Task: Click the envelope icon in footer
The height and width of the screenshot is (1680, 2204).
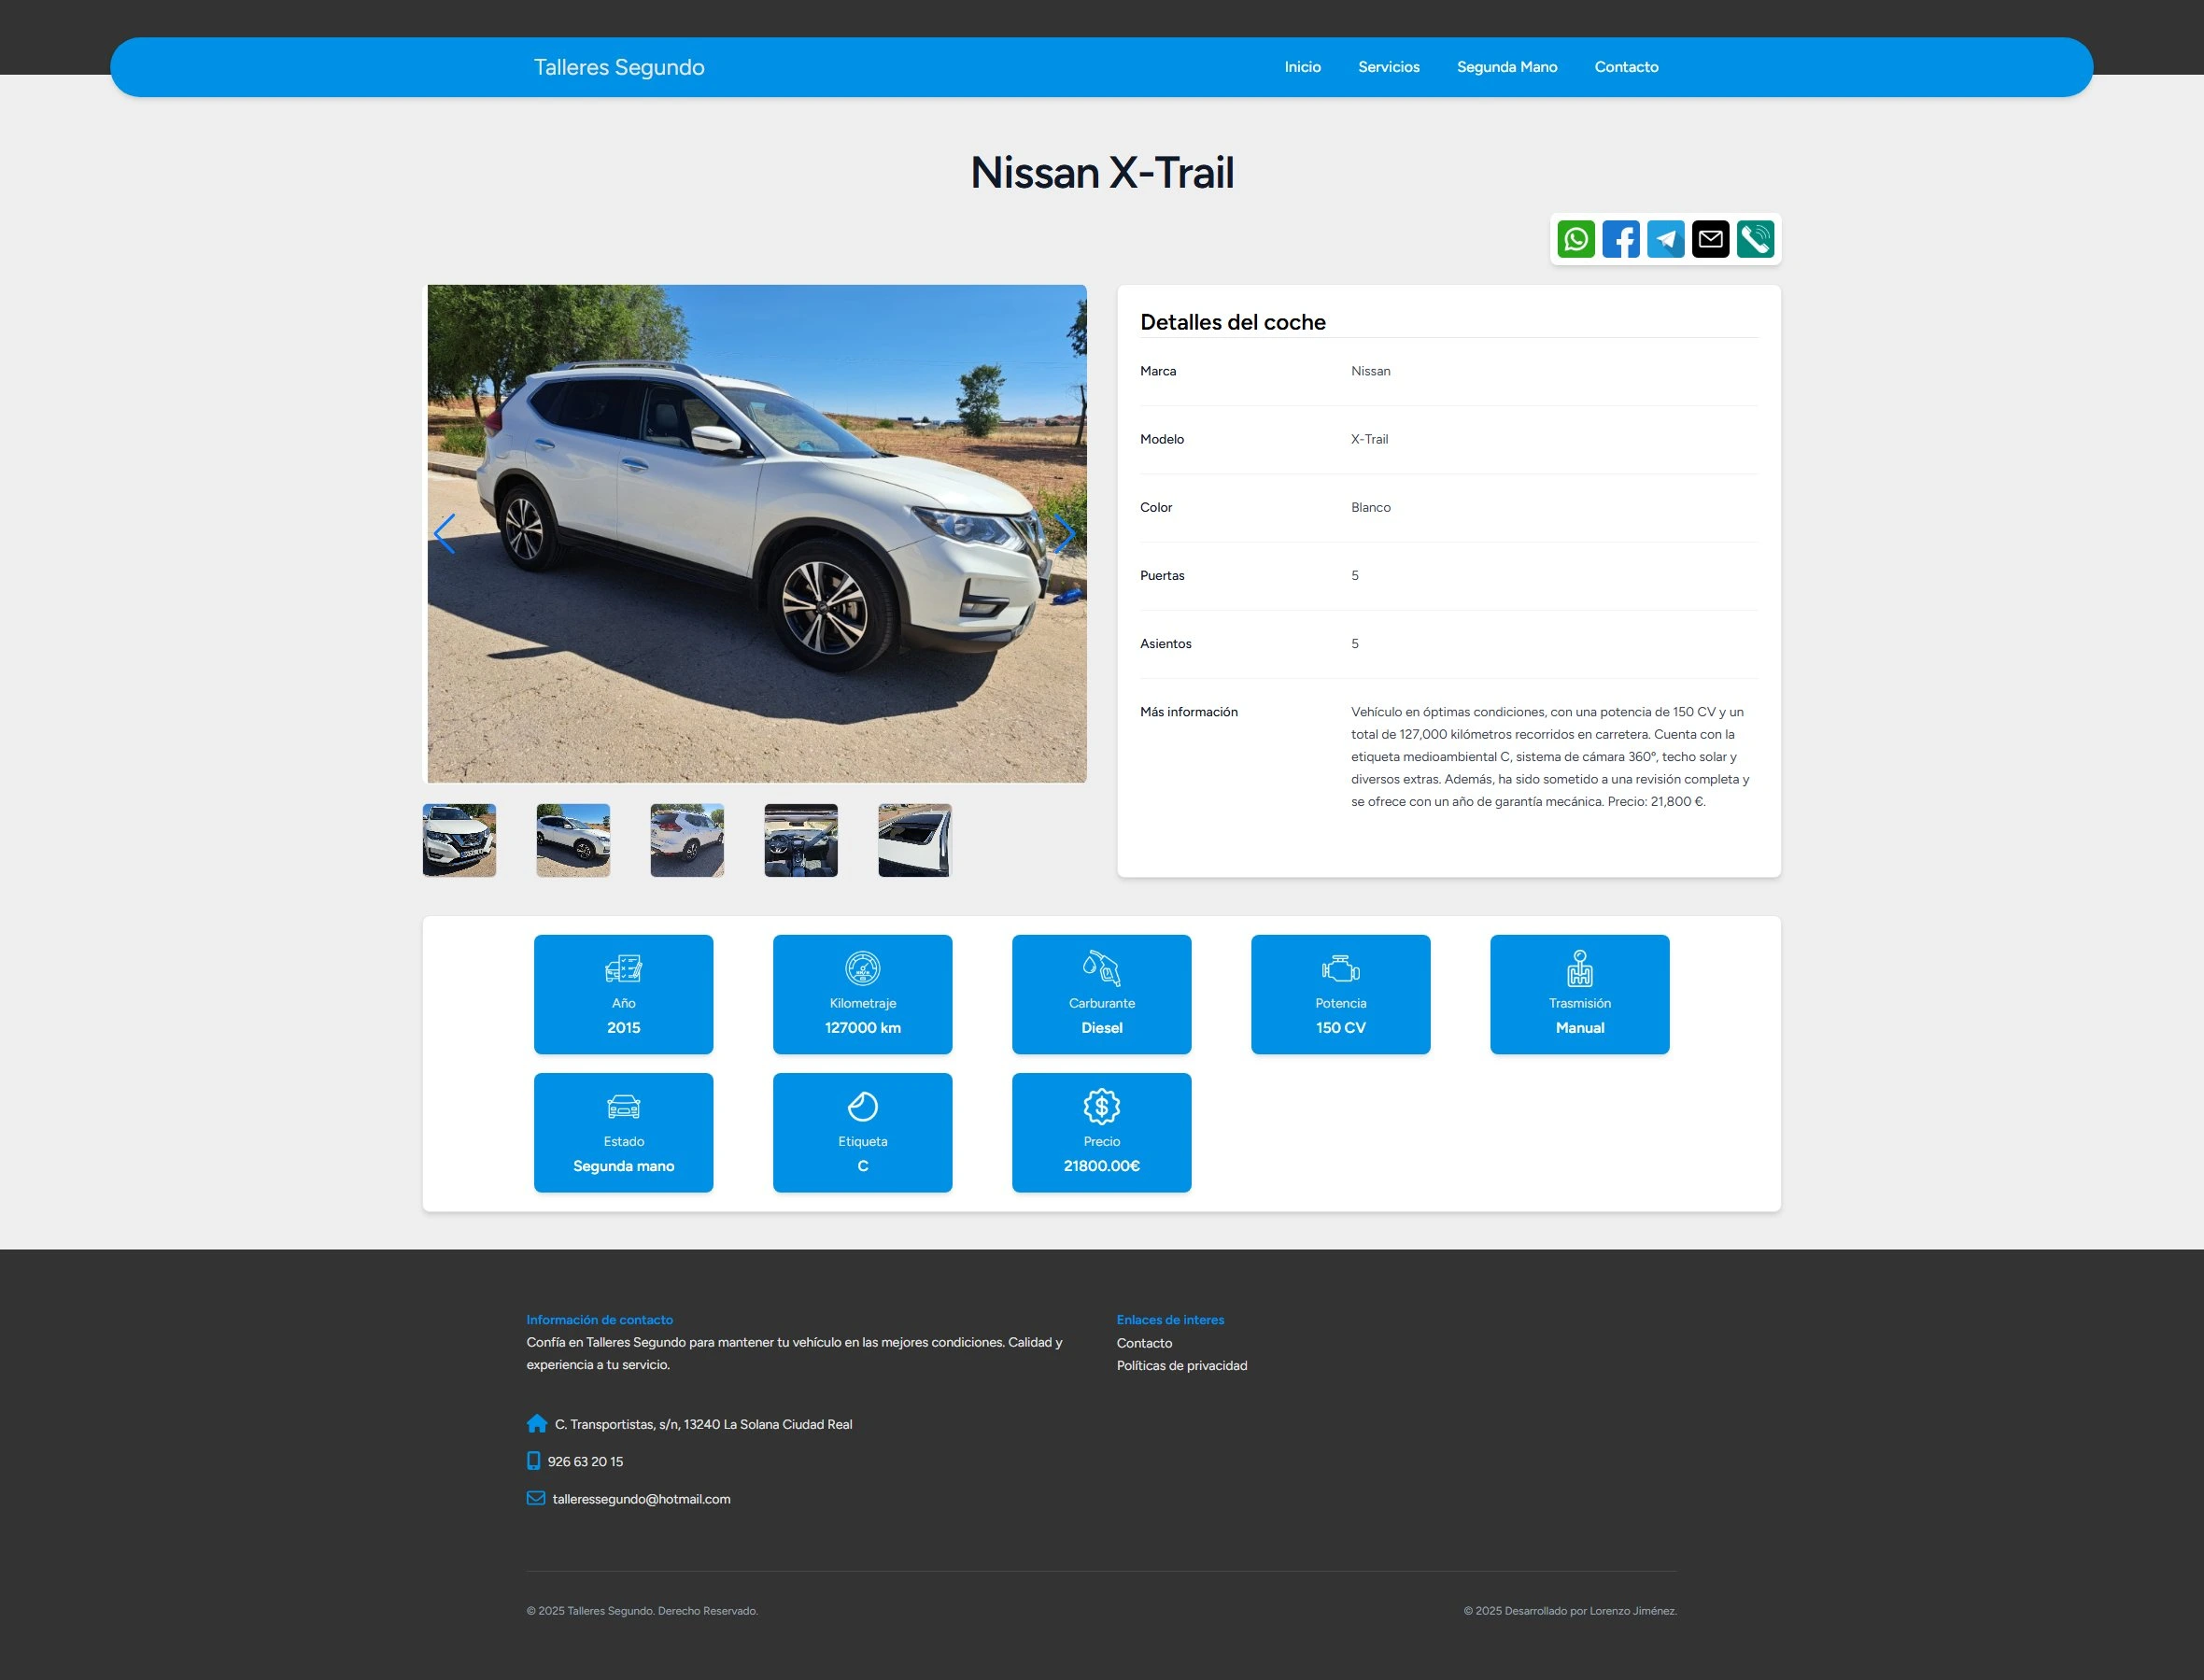Action: pyautogui.click(x=536, y=1498)
